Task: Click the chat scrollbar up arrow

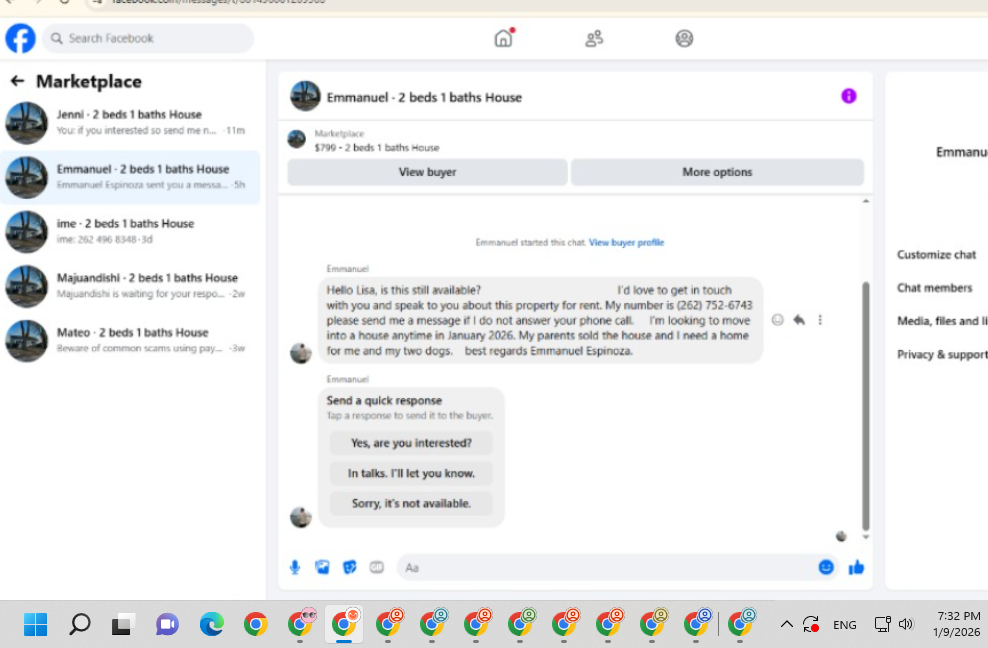Action: click(x=866, y=201)
